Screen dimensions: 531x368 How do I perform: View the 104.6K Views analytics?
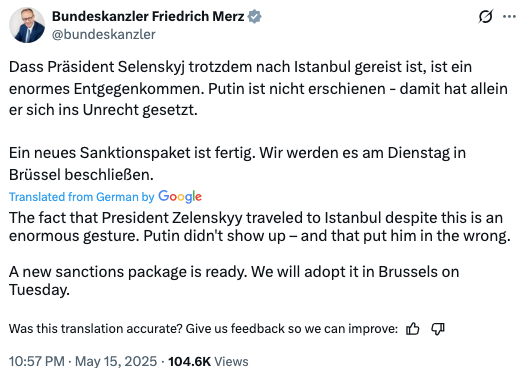point(208,361)
